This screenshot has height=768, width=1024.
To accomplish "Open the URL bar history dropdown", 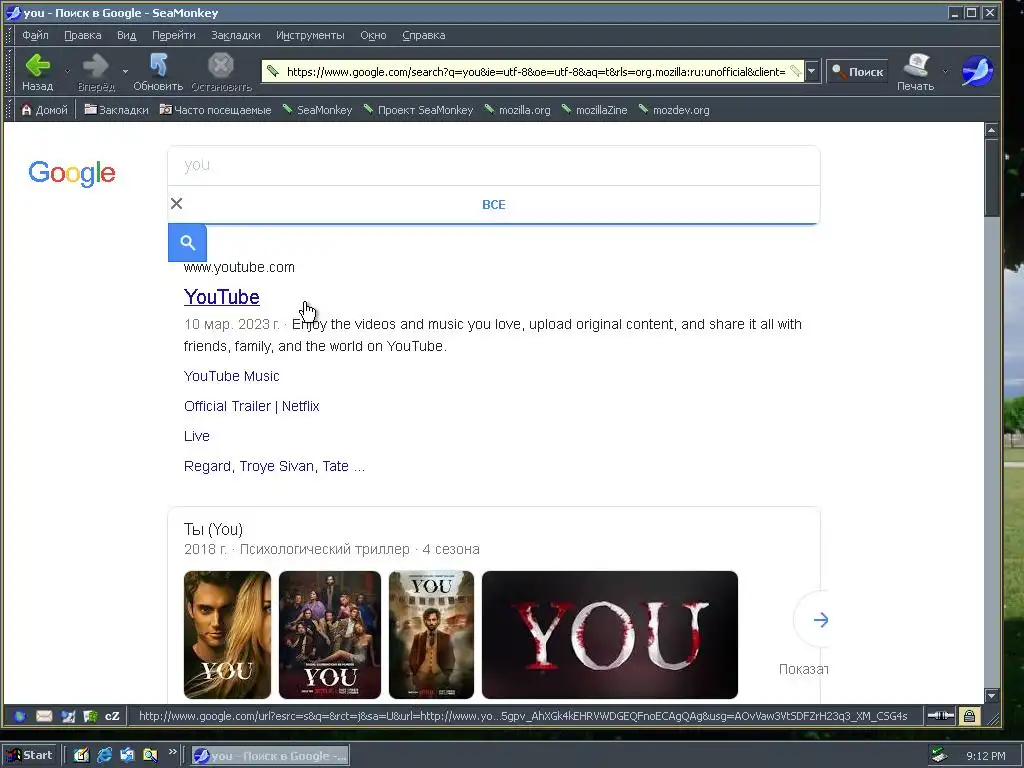I will click(812, 71).
